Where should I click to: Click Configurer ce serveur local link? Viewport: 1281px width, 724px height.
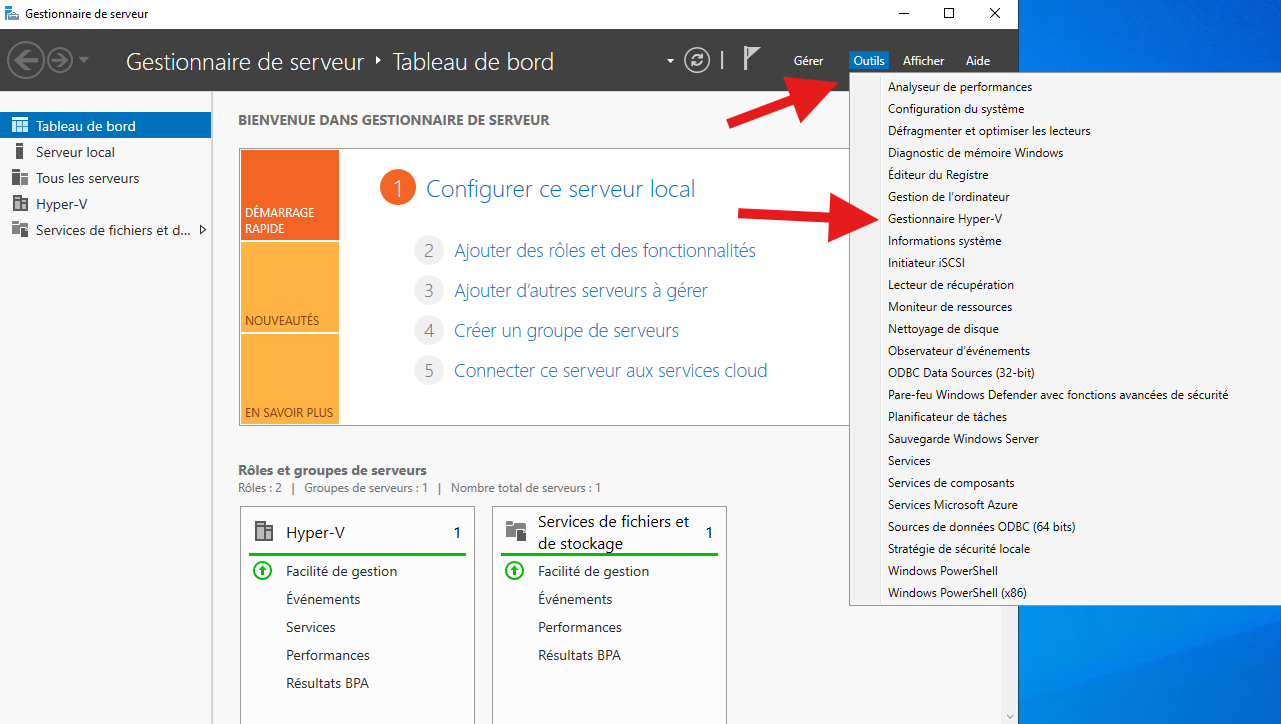560,189
